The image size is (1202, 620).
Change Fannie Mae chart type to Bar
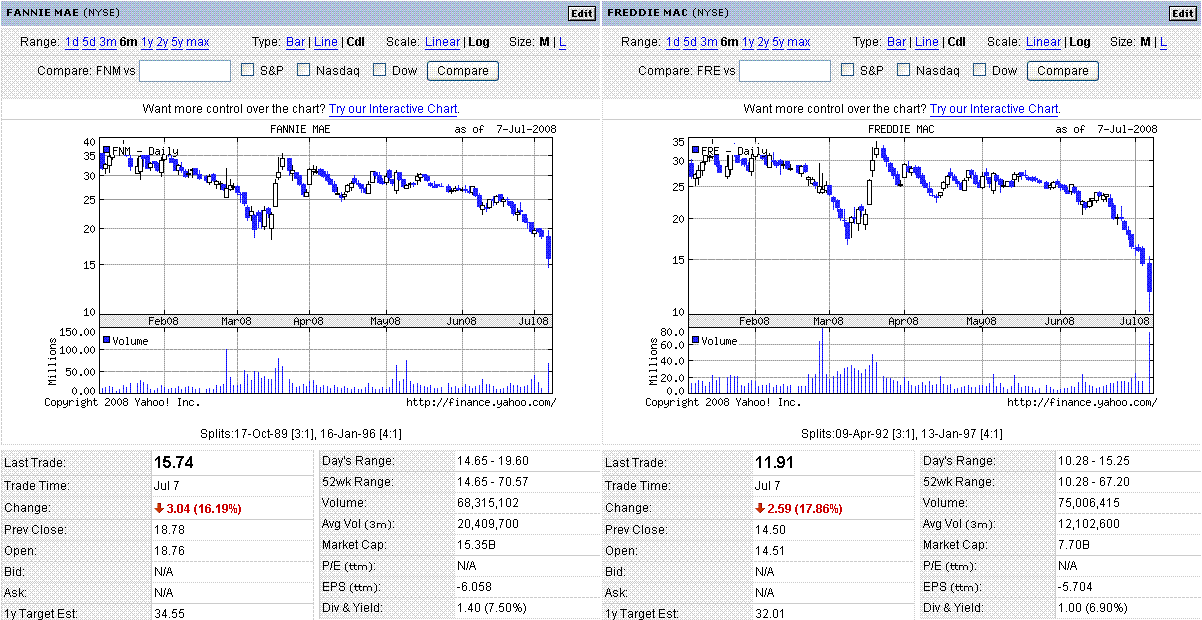click(296, 42)
